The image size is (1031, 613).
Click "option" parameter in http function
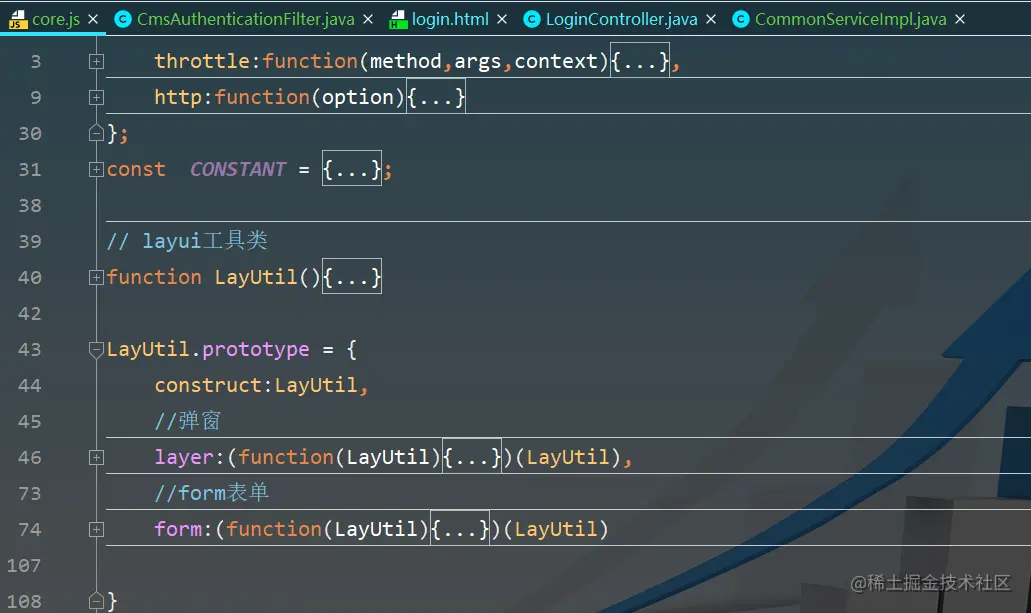point(358,97)
